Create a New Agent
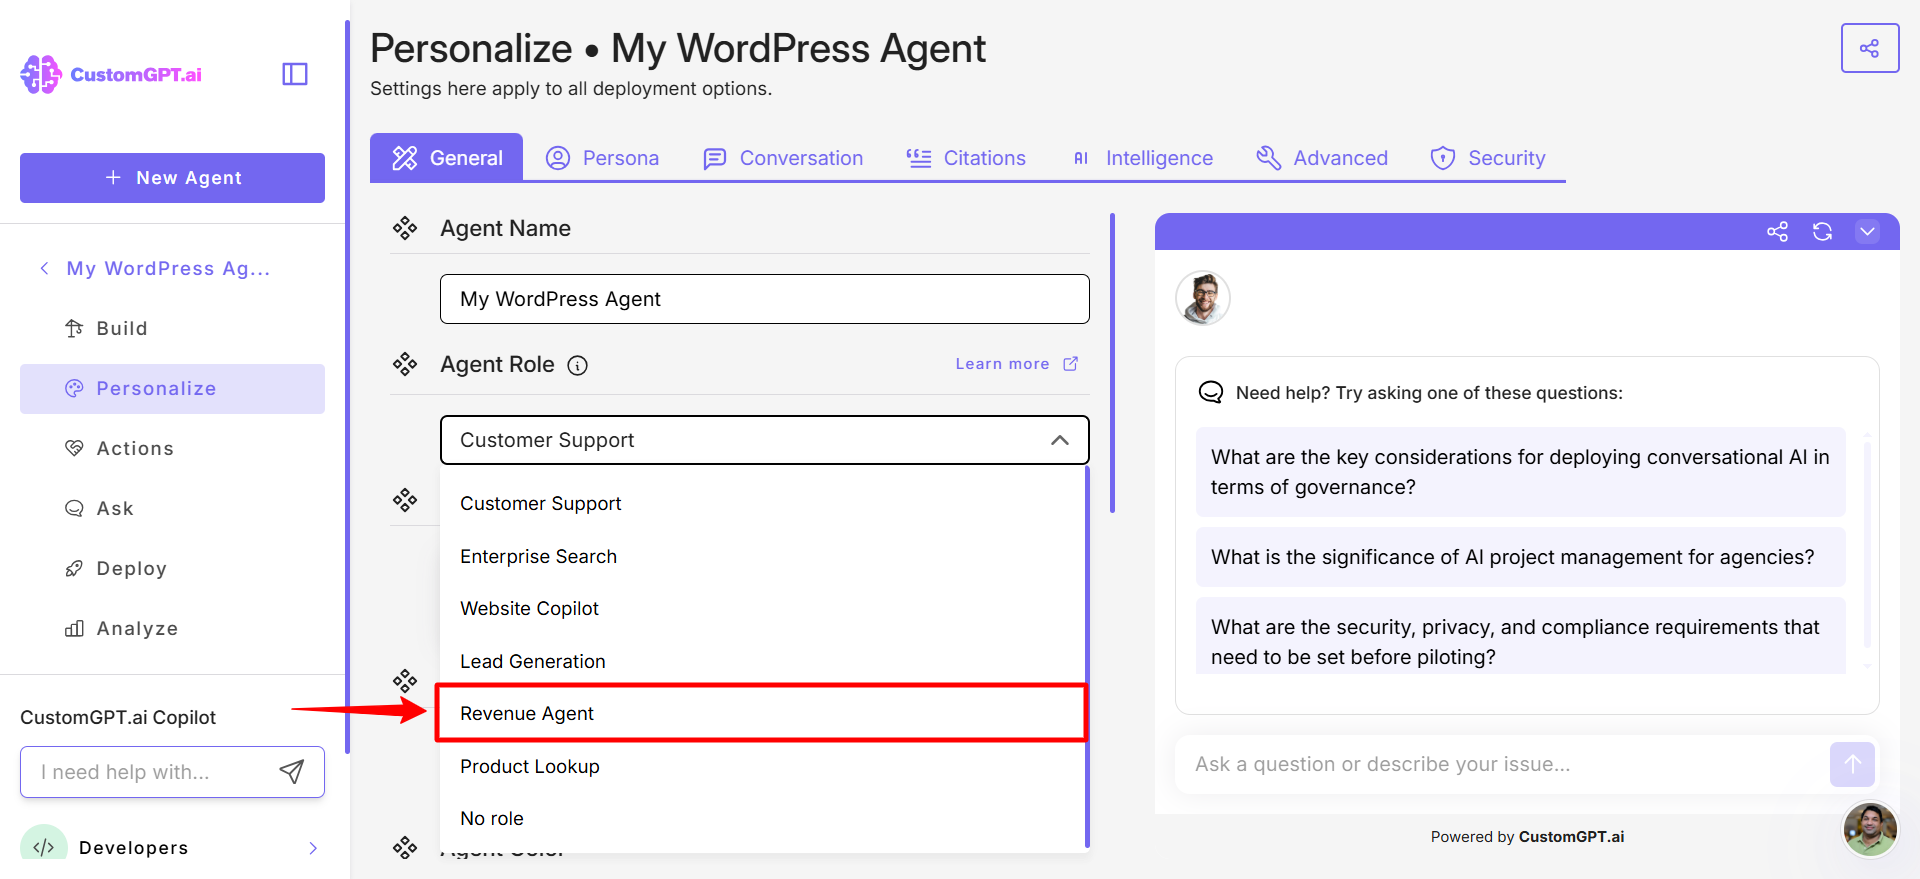This screenshot has height=879, width=1920. 172,178
